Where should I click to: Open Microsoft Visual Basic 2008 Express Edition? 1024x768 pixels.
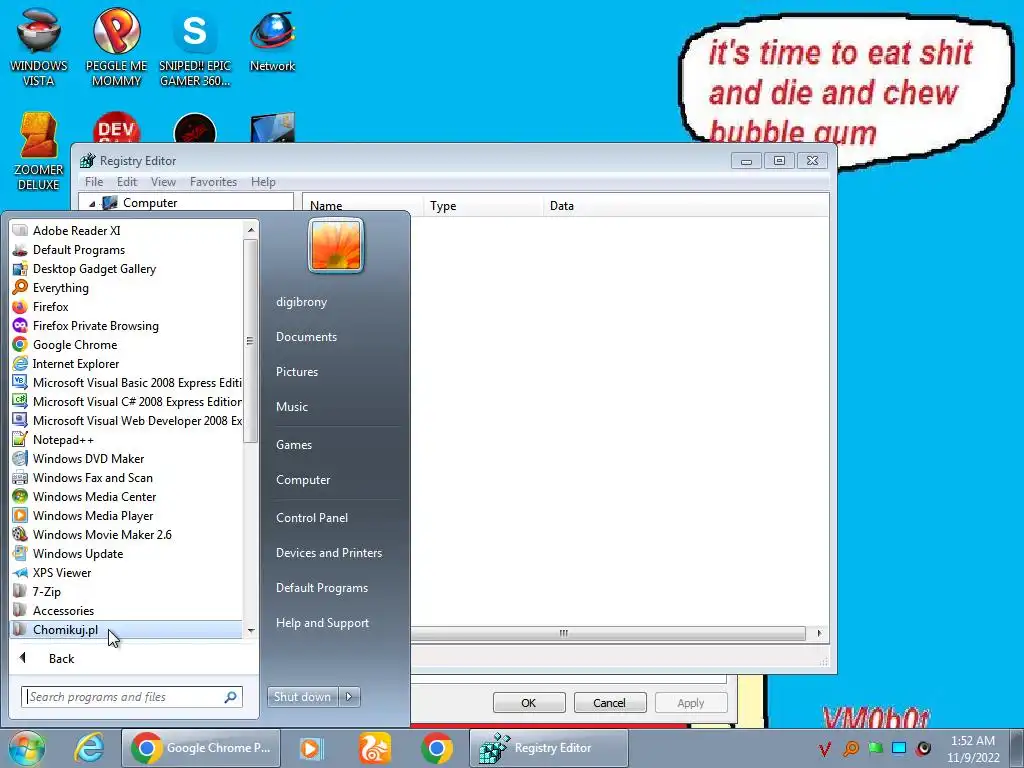[127, 382]
